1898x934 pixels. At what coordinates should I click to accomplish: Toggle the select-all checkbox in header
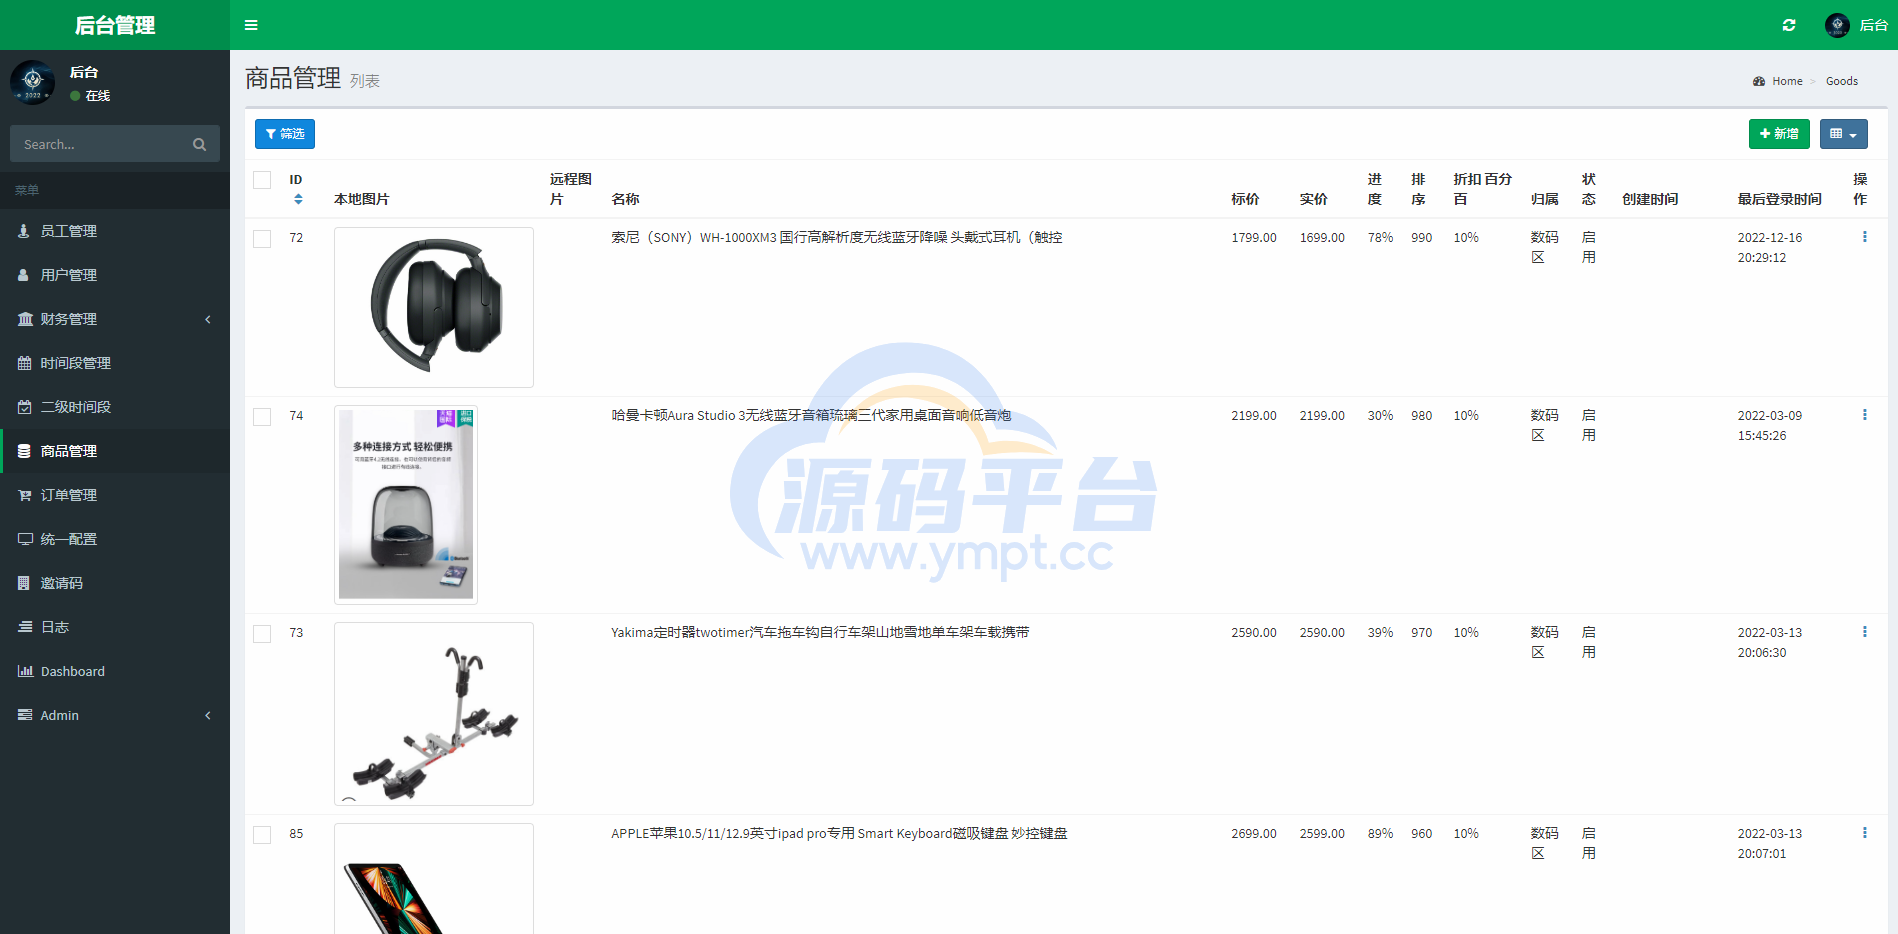point(262,180)
